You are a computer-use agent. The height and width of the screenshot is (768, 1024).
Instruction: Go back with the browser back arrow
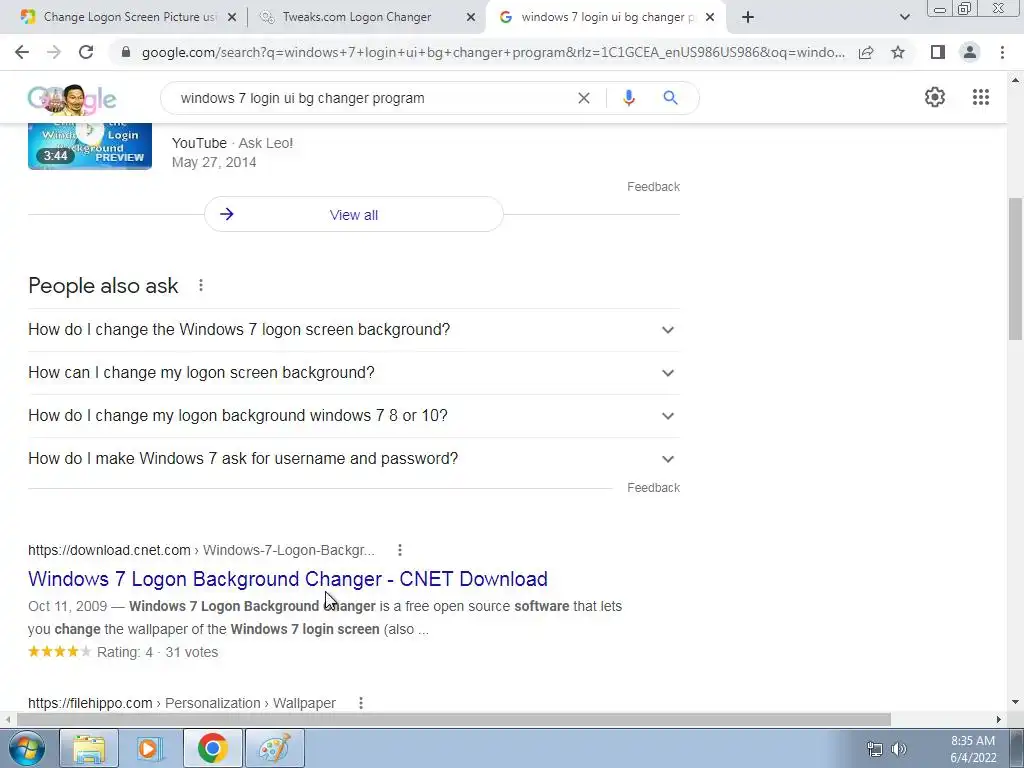tap(22, 52)
